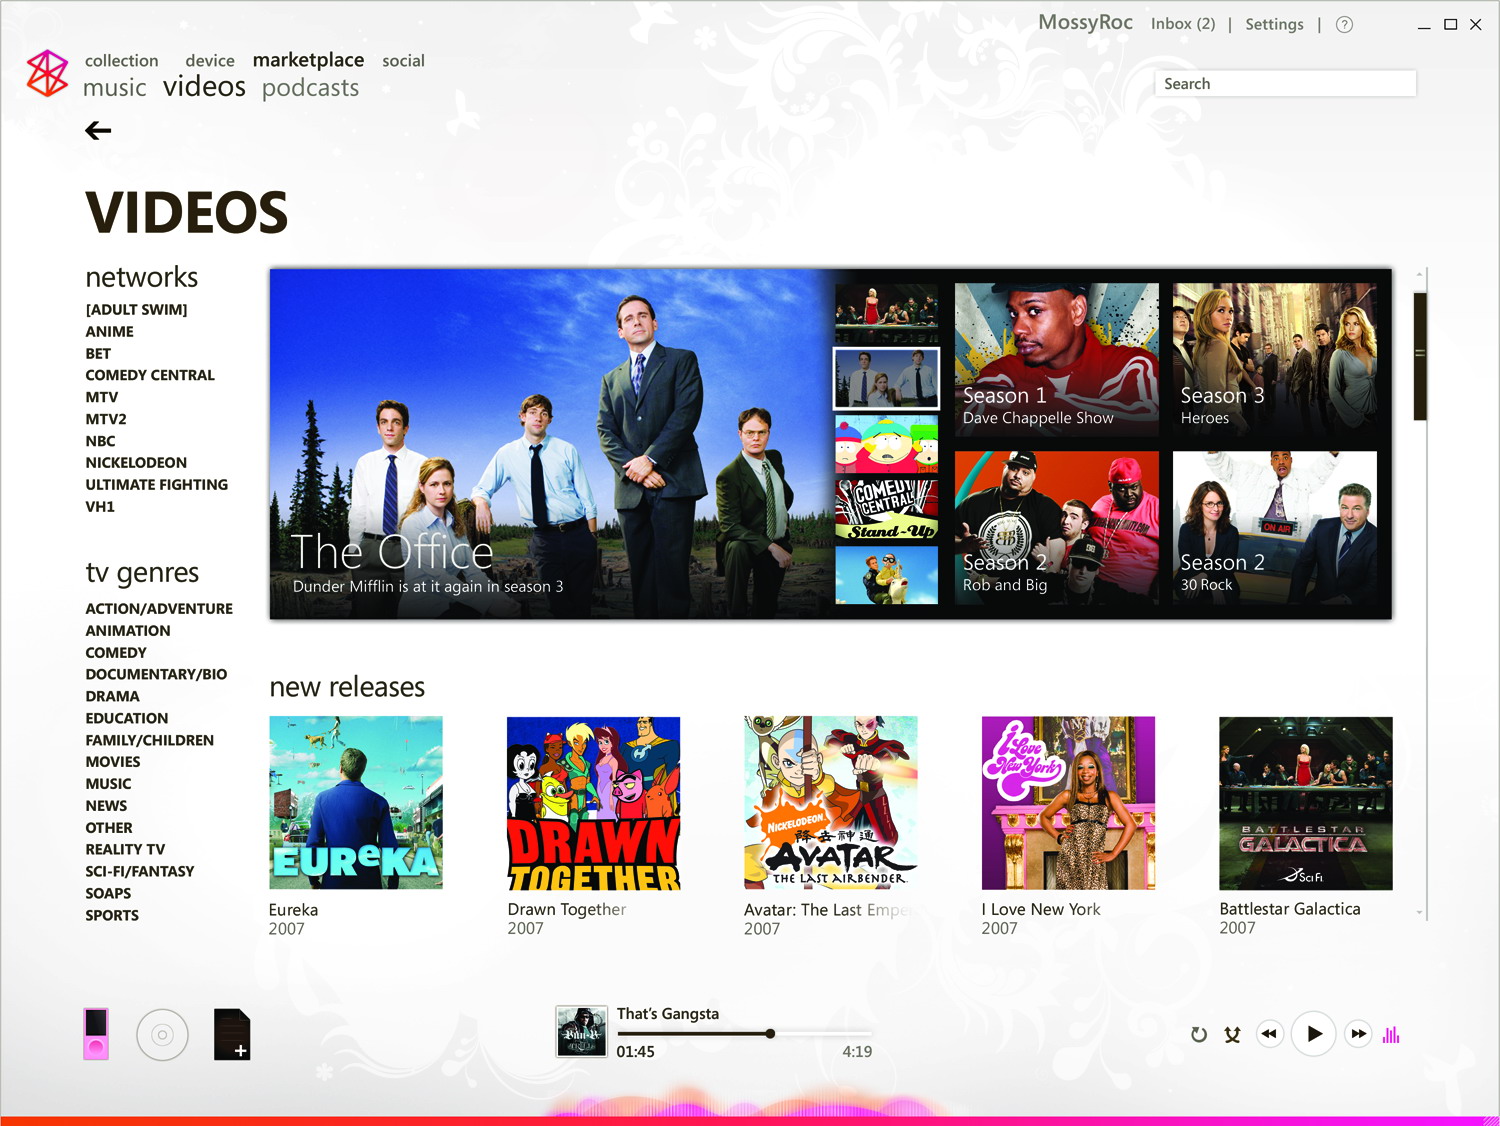The height and width of the screenshot is (1126, 1500).
Task: Toggle repeat playback
Action: [1199, 1035]
